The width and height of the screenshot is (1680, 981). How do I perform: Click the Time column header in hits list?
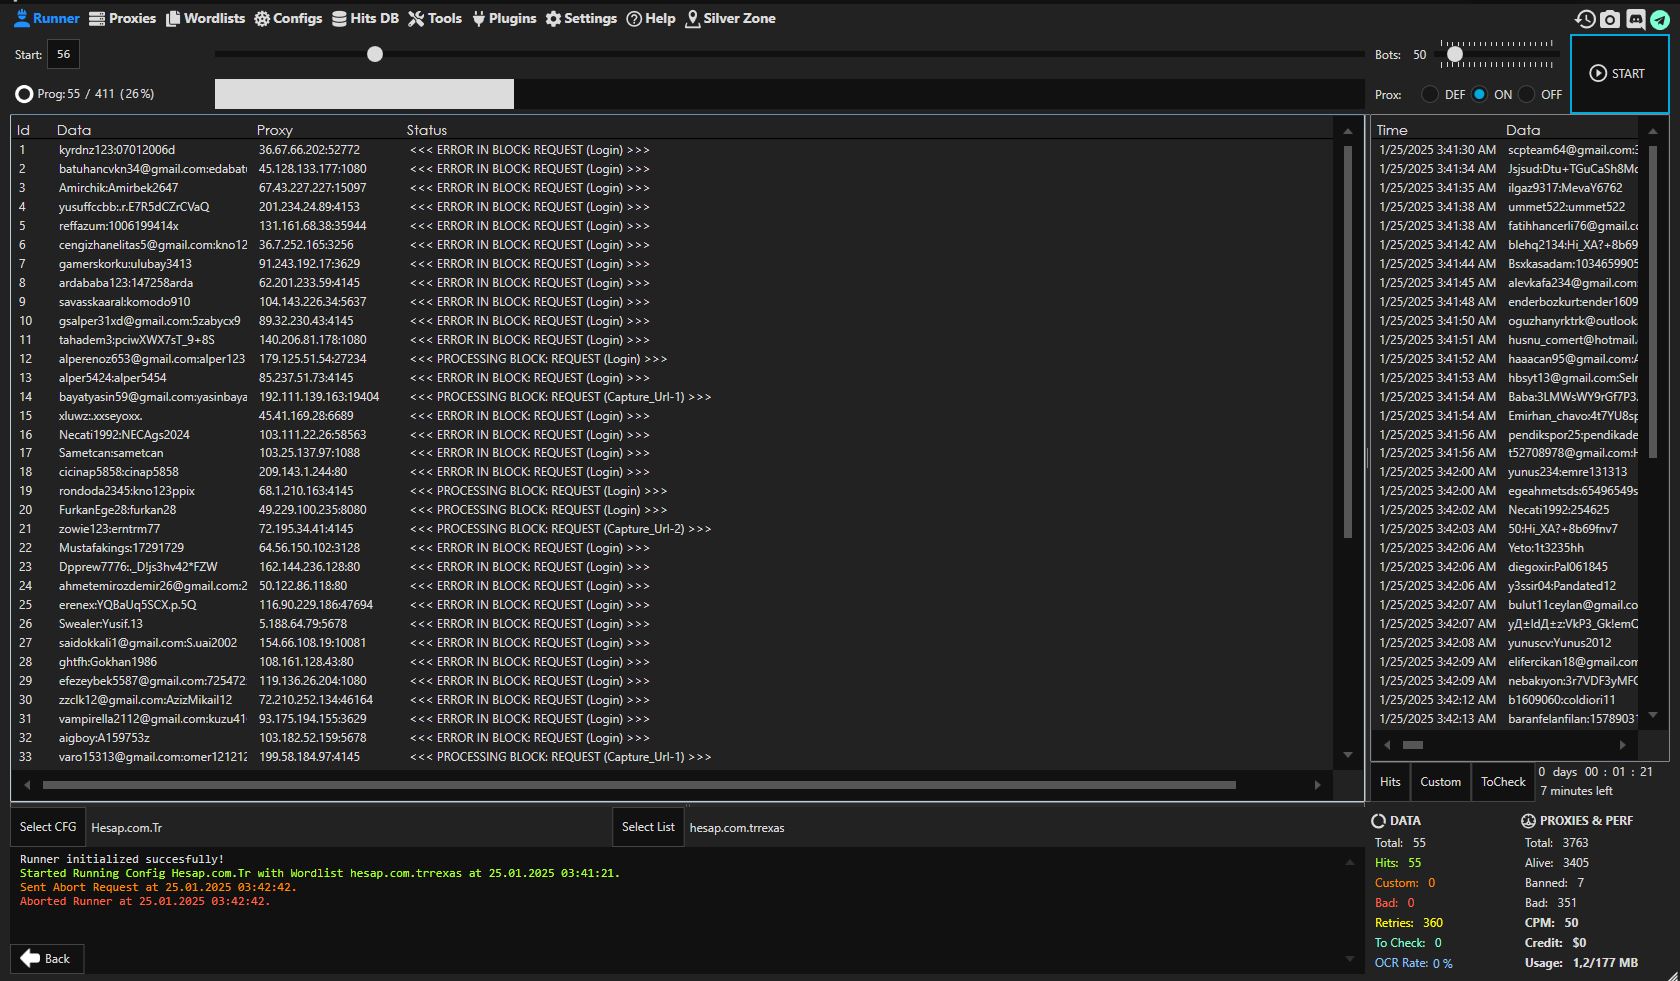(x=1392, y=130)
